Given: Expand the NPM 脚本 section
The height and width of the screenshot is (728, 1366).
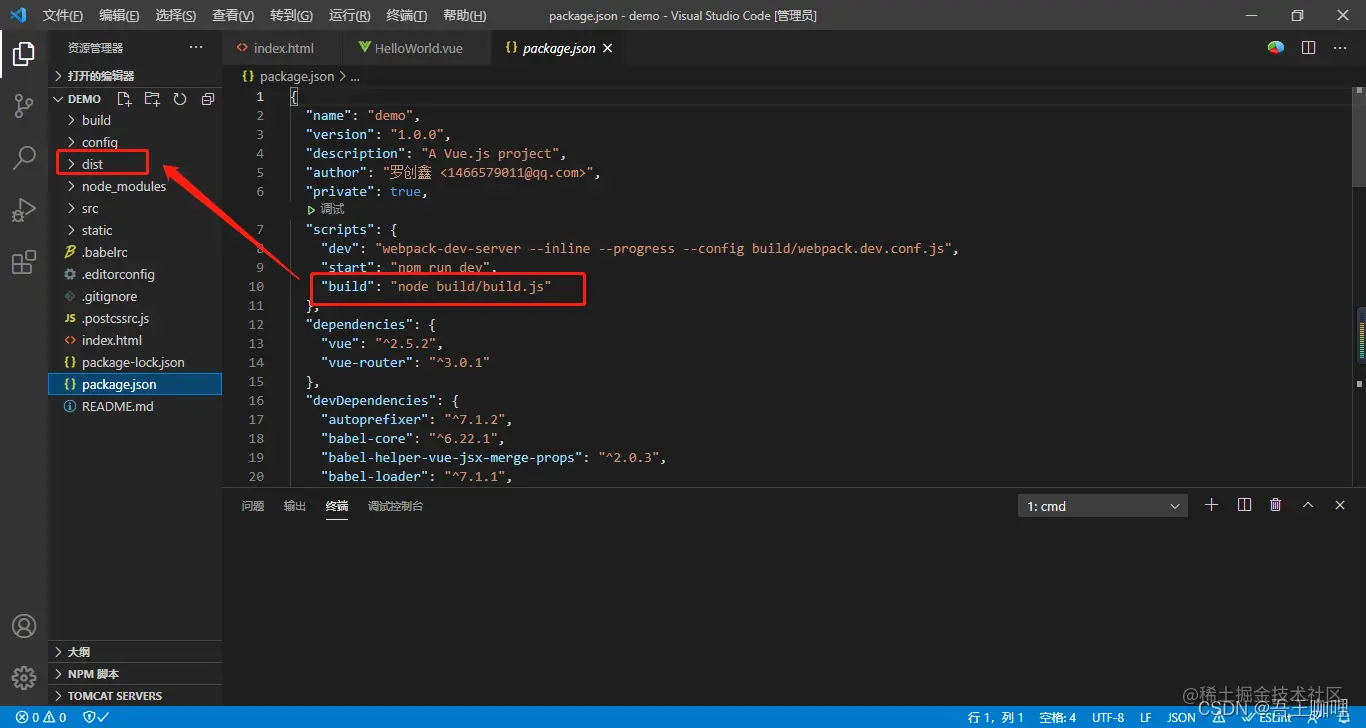Looking at the screenshot, I should point(135,674).
